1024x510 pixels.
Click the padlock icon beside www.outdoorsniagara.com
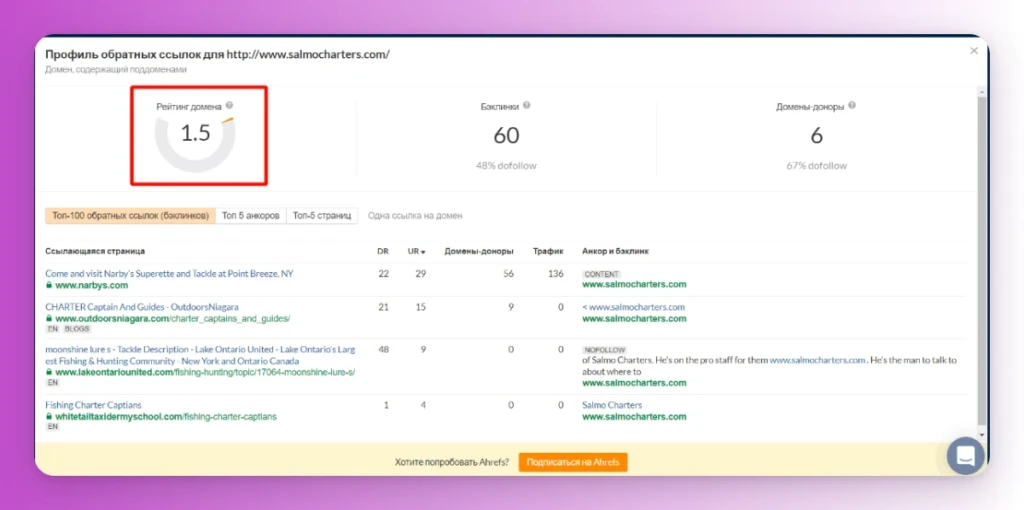(49, 319)
